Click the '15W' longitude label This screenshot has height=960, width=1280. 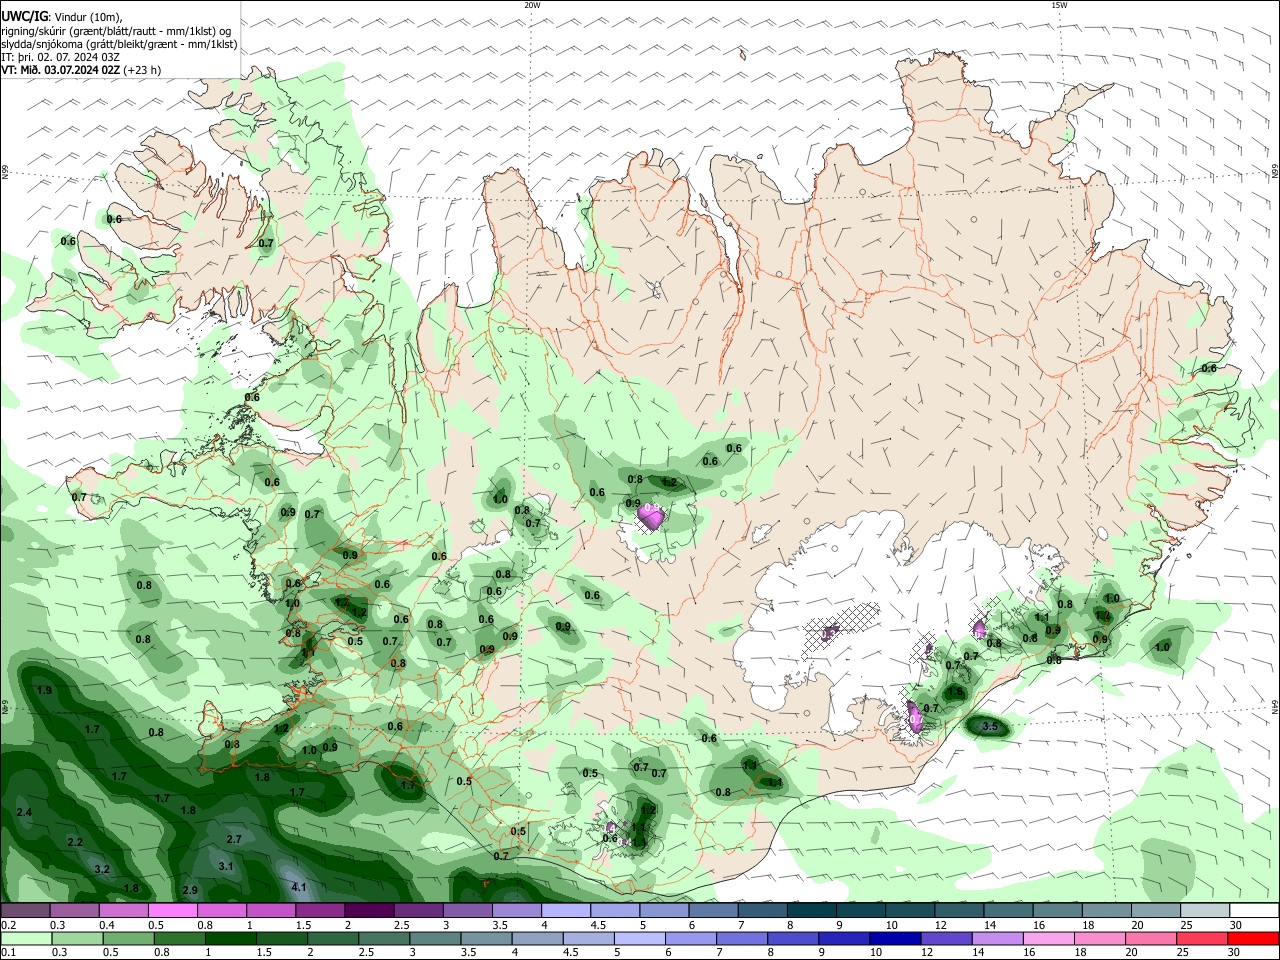(x=1059, y=5)
